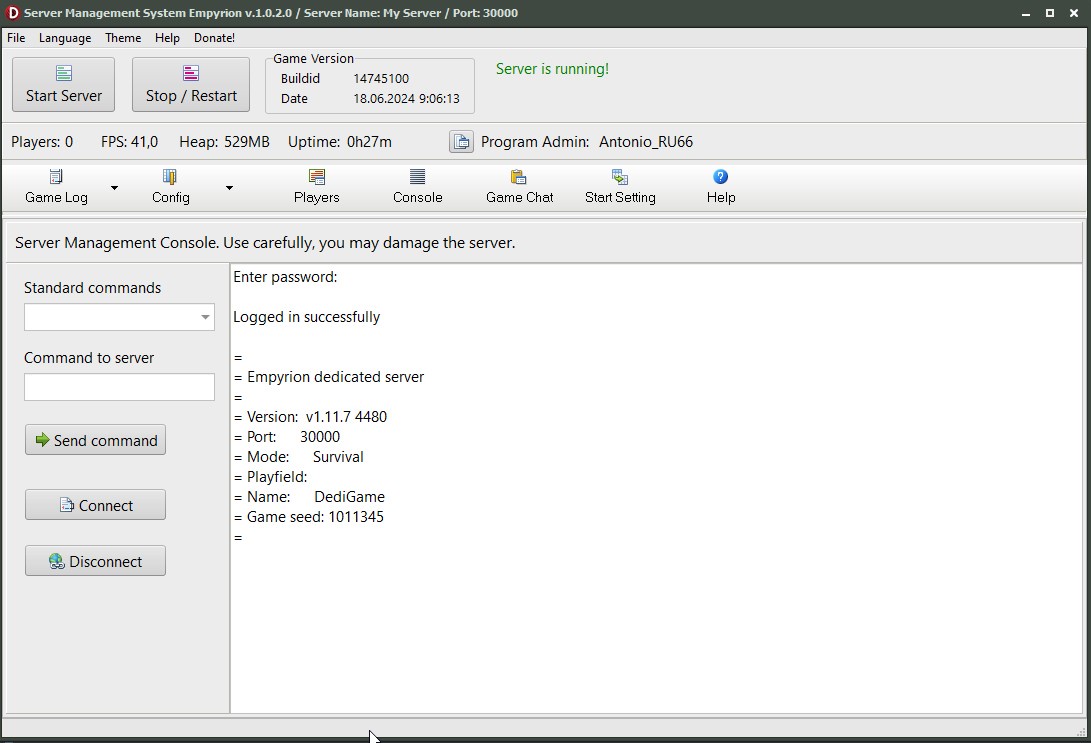Click the 'FPS: 41,0' status entry
The image size is (1091, 743).
click(x=129, y=142)
